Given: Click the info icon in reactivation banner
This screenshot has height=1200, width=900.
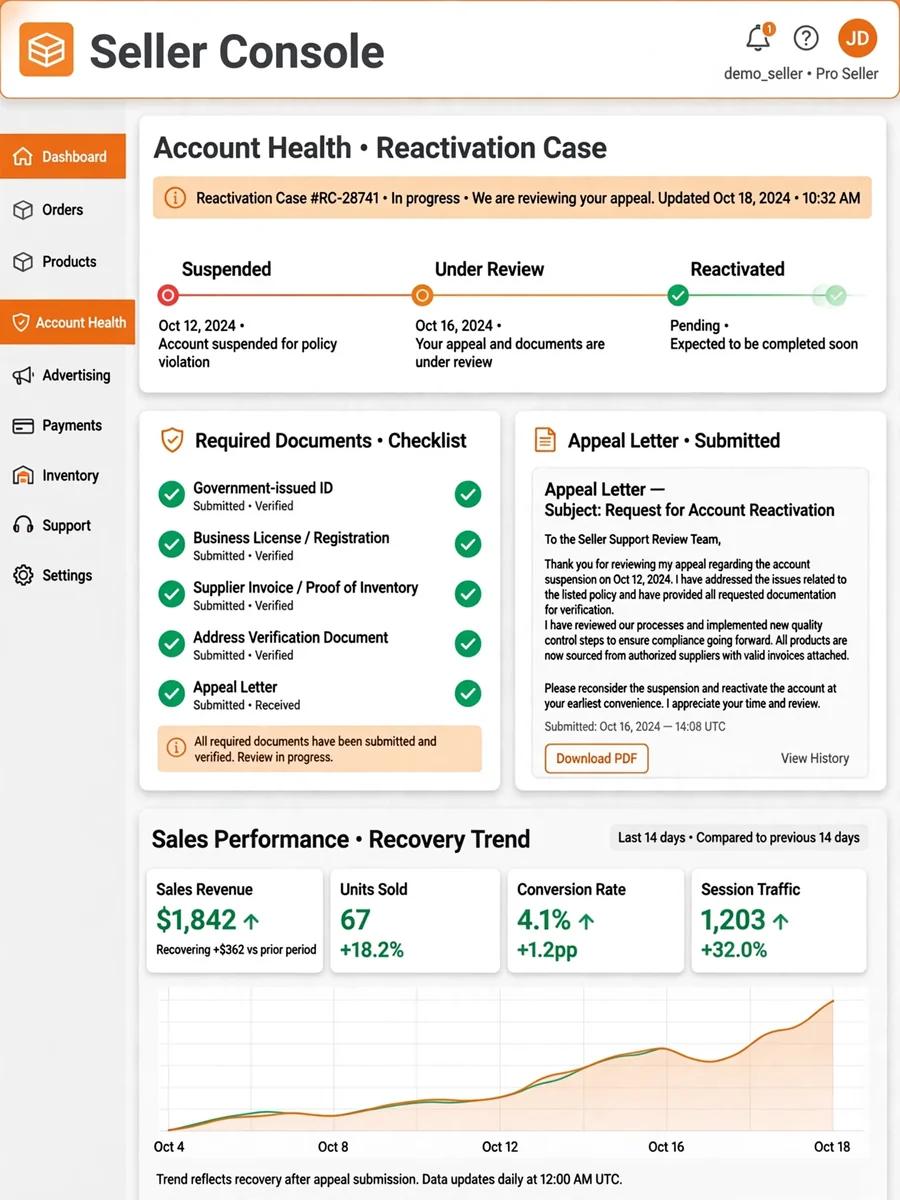Looking at the screenshot, I should coord(174,198).
